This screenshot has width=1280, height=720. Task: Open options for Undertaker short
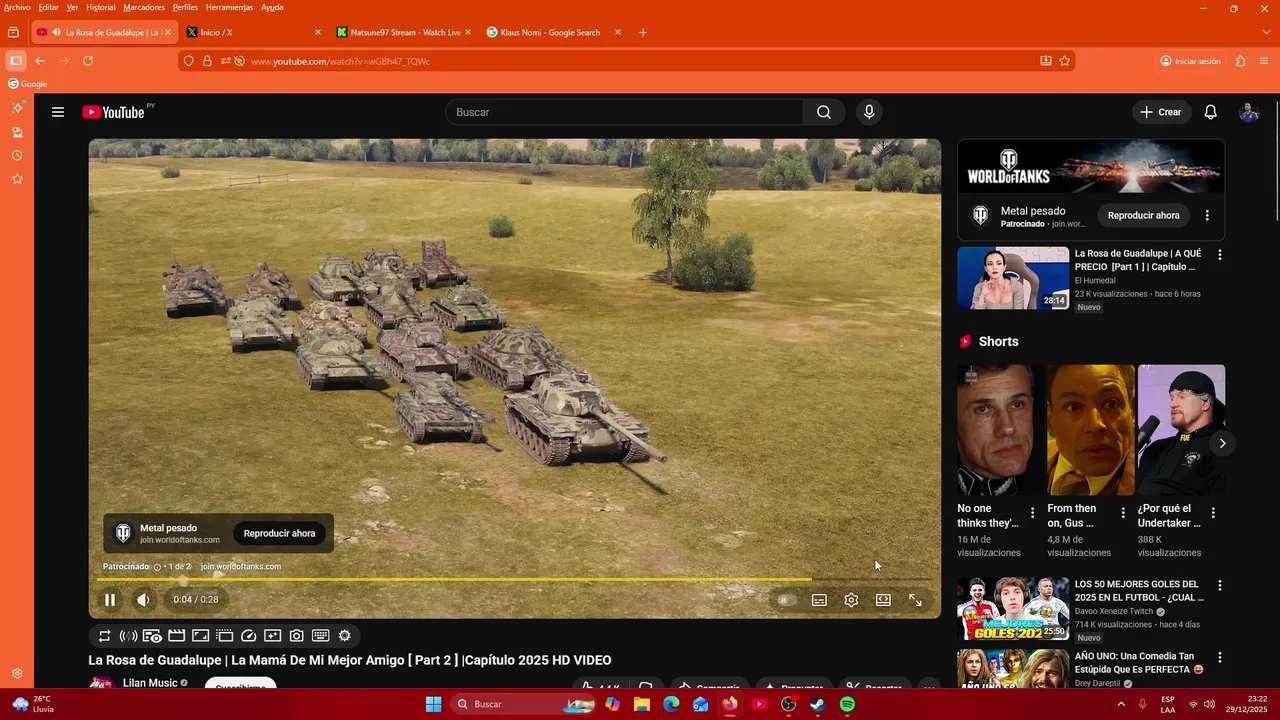[1213, 513]
